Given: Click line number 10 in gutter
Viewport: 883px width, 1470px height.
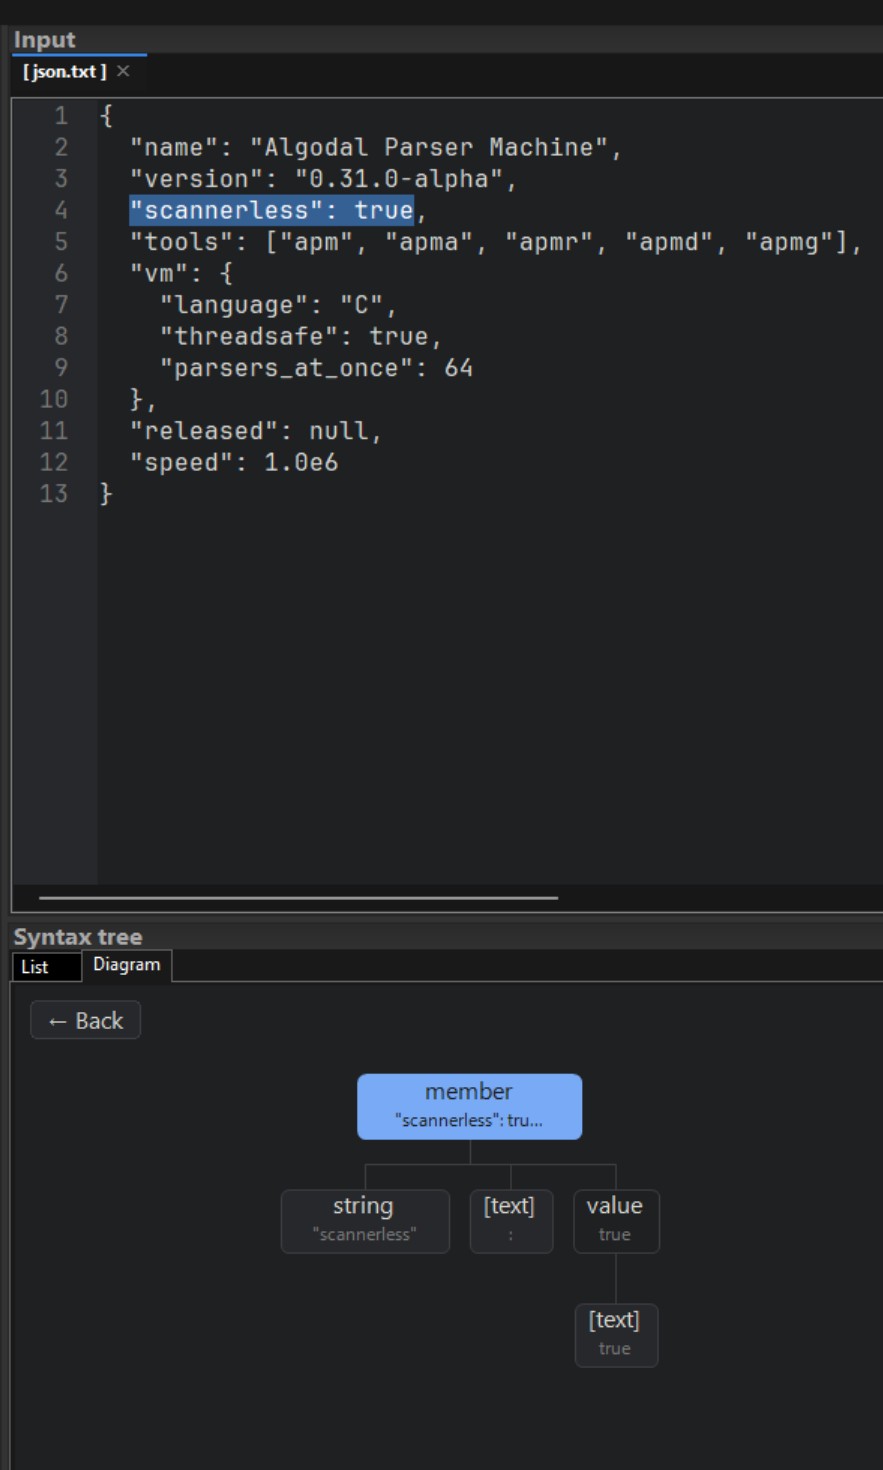Looking at the screenshot, I should (x=54, y=400).
